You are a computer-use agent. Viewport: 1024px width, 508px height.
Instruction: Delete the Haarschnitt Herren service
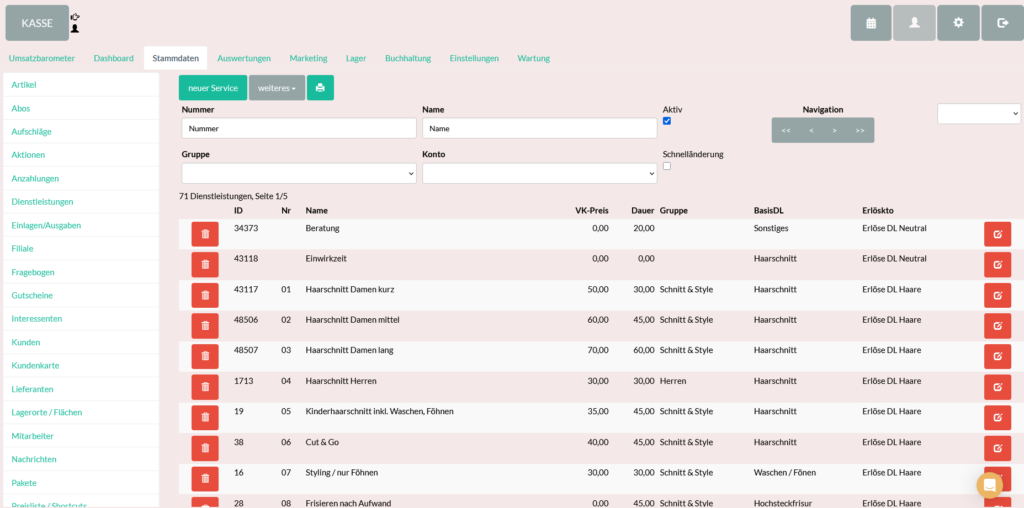tap(205, 387)
